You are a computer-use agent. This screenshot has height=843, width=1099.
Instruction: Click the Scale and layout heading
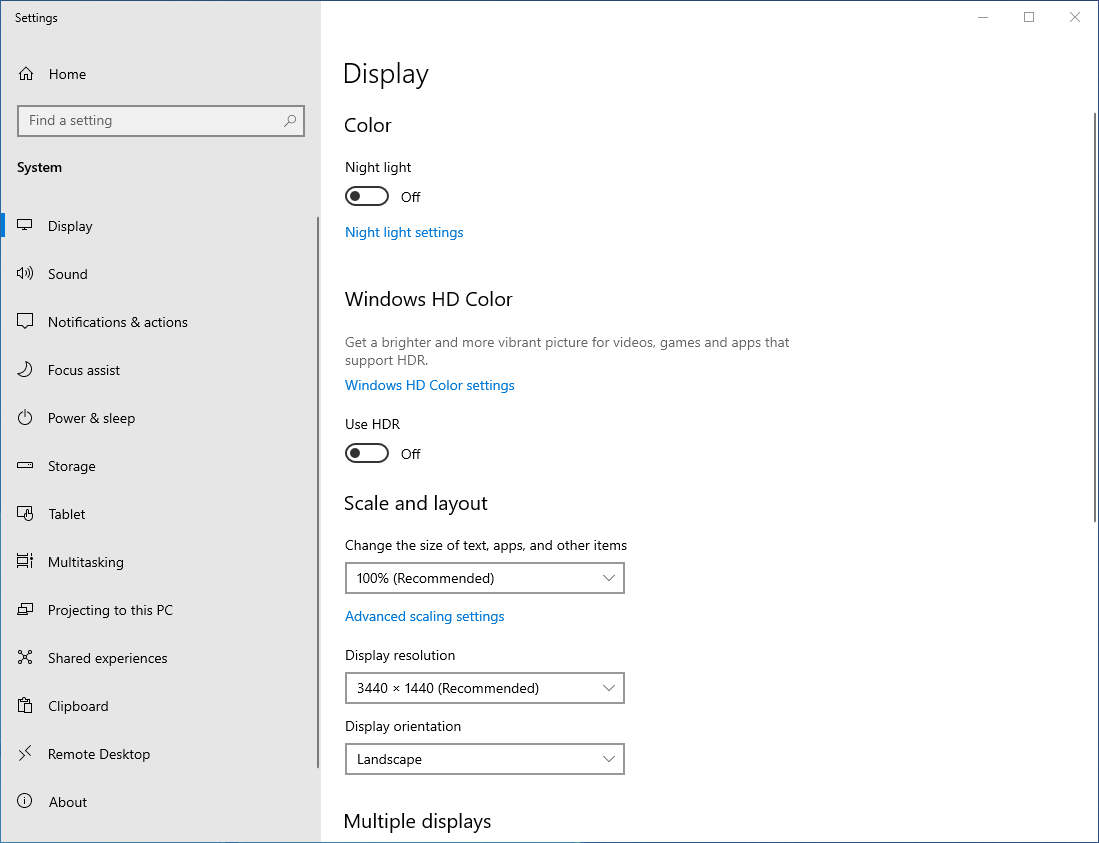coord(416,503)
